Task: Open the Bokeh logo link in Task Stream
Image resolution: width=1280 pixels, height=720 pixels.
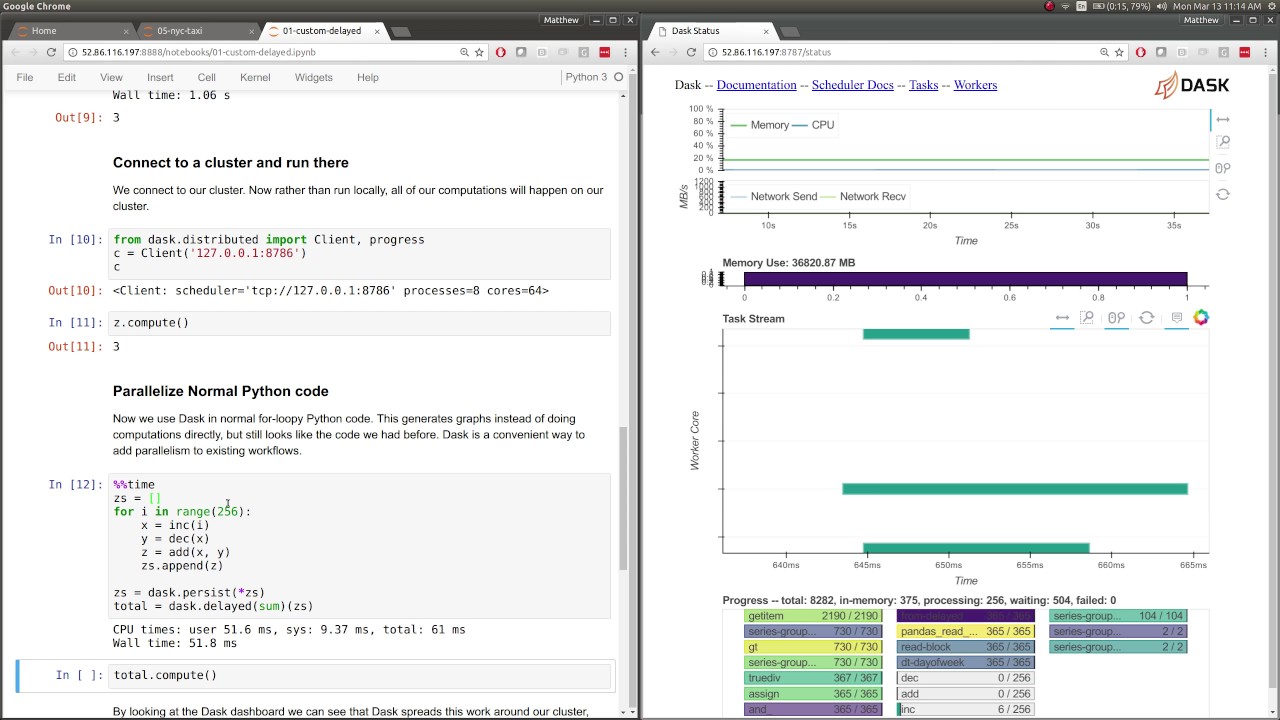Action: click(1201, 317)
